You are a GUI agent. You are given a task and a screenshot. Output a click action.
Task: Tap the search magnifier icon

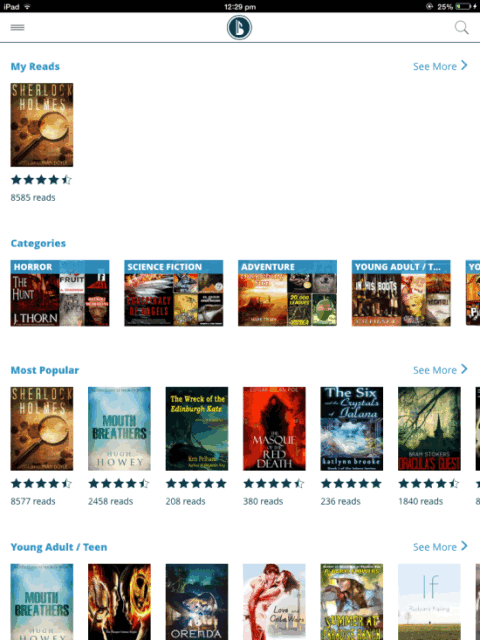(x=462, y=28)
